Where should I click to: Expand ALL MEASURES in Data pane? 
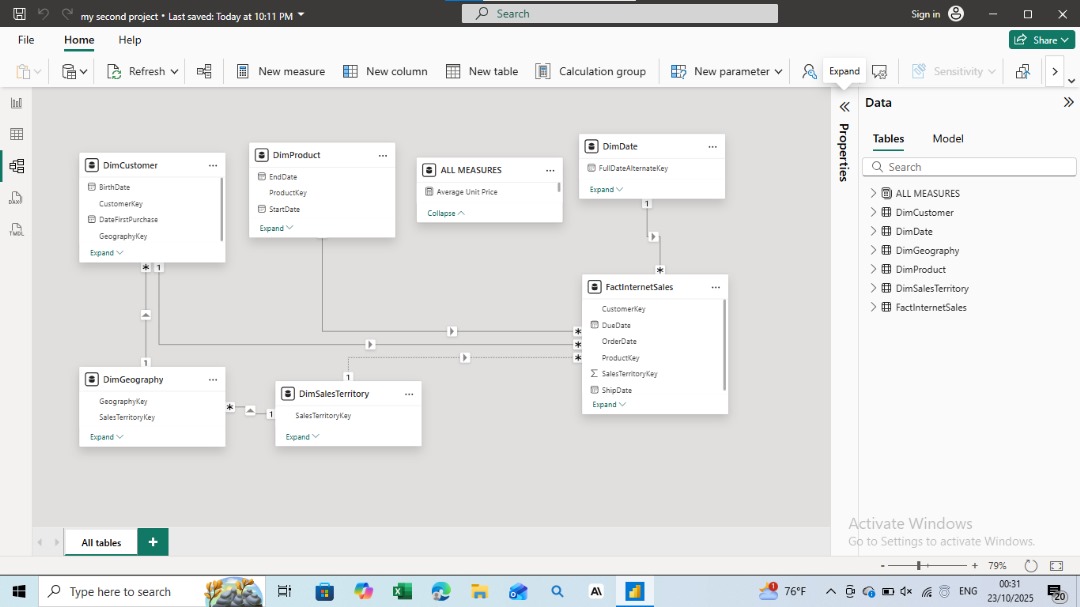[x=873, y=194]
